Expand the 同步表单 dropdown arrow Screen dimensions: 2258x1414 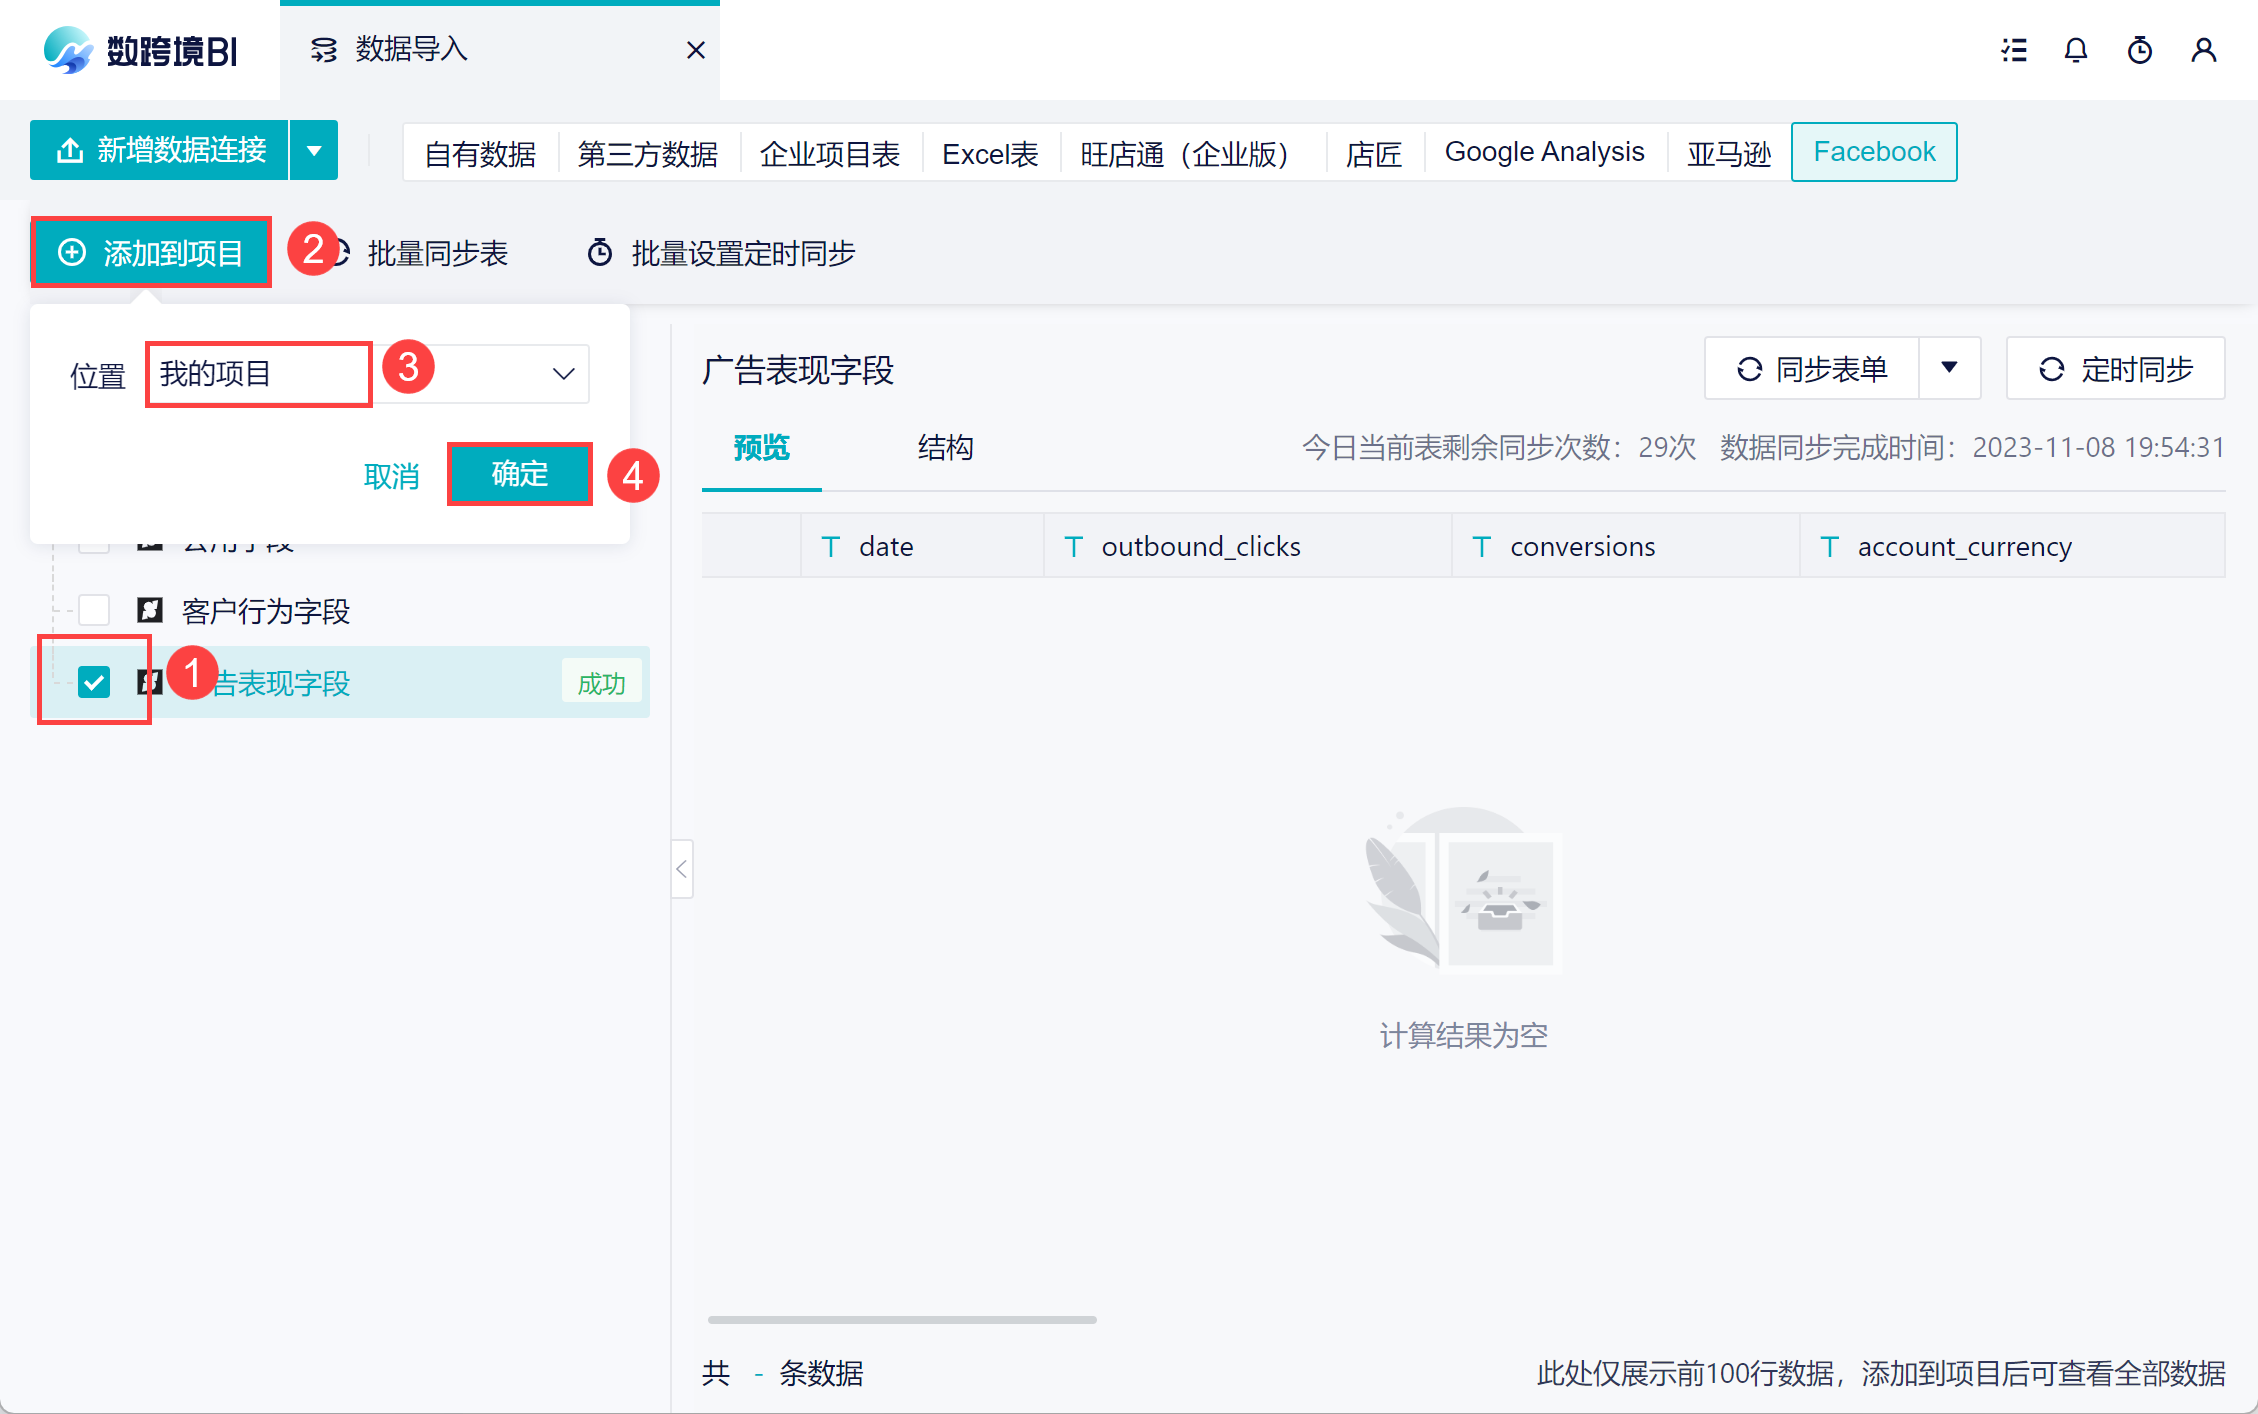pyautogui.click(x=1949, y=369)
